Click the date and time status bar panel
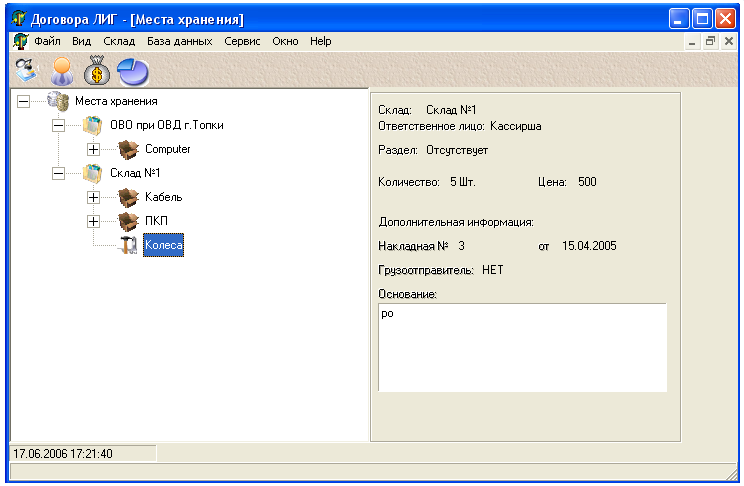 83,454
